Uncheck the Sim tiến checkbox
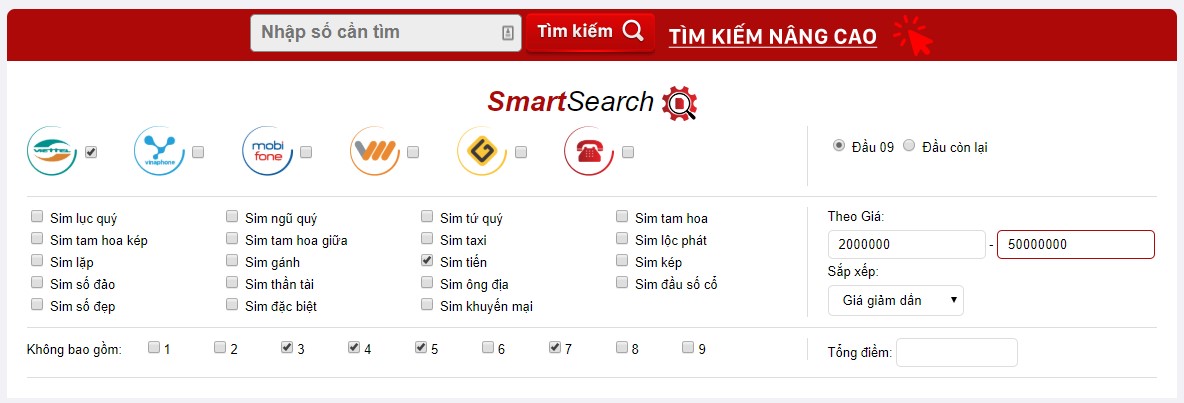The image size is (1184, 403). click(x=427, y=261)
